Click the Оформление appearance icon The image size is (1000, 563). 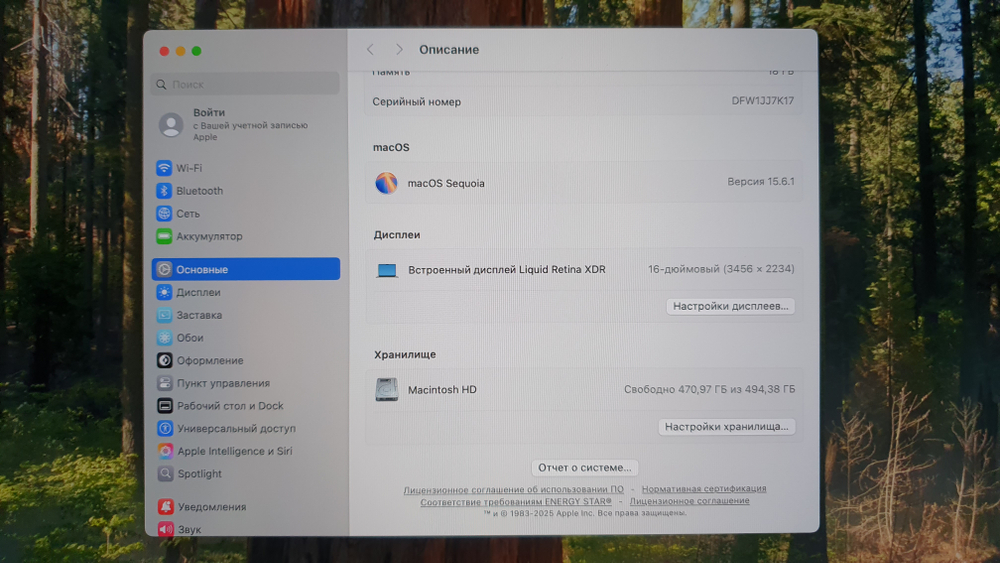pyautogui.click(x=165, y=360)
